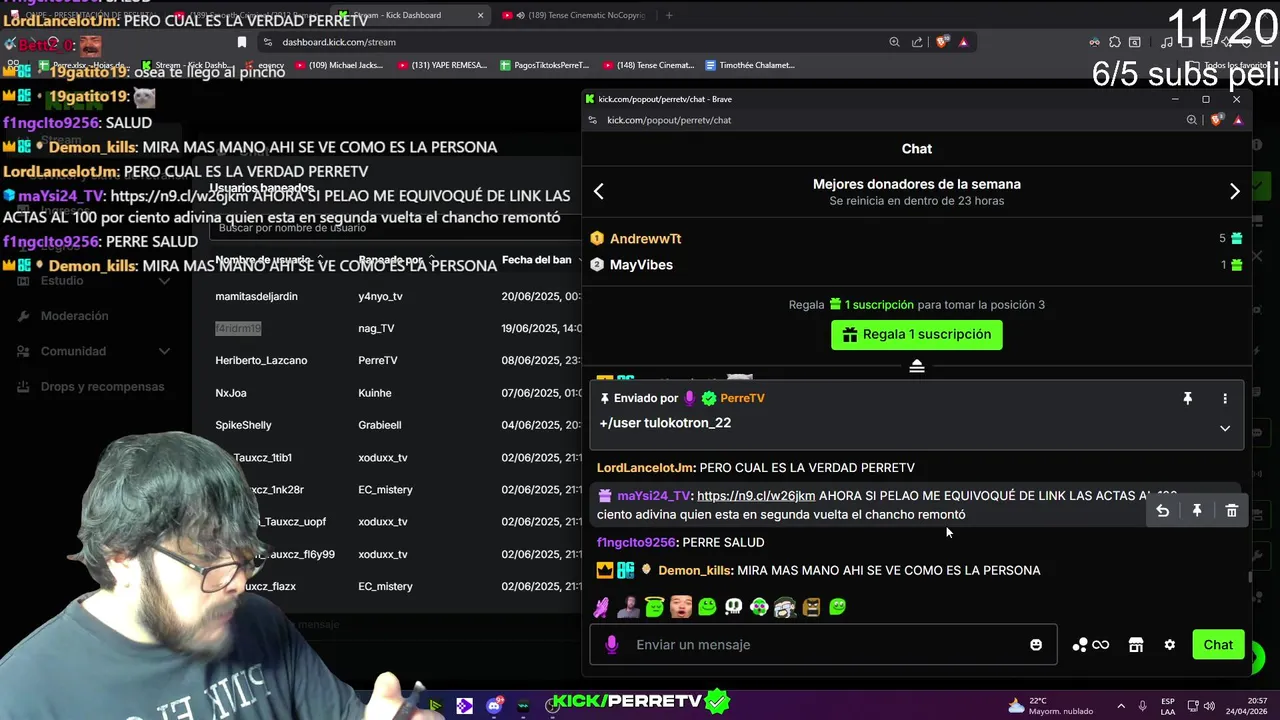Insert the green halo frog emote

tap(654, 606)
